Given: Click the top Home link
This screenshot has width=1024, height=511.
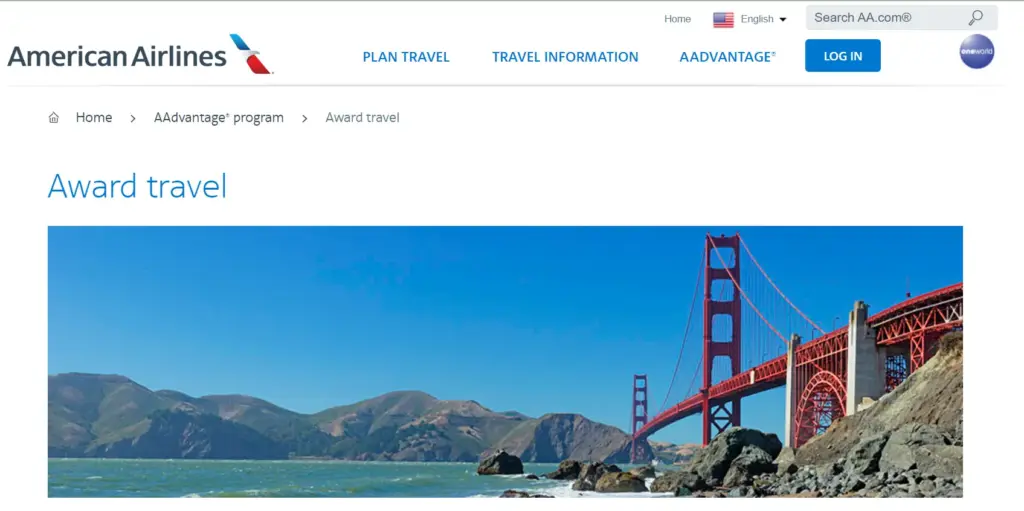Looking at the screenshot, I should pos(677,19).
